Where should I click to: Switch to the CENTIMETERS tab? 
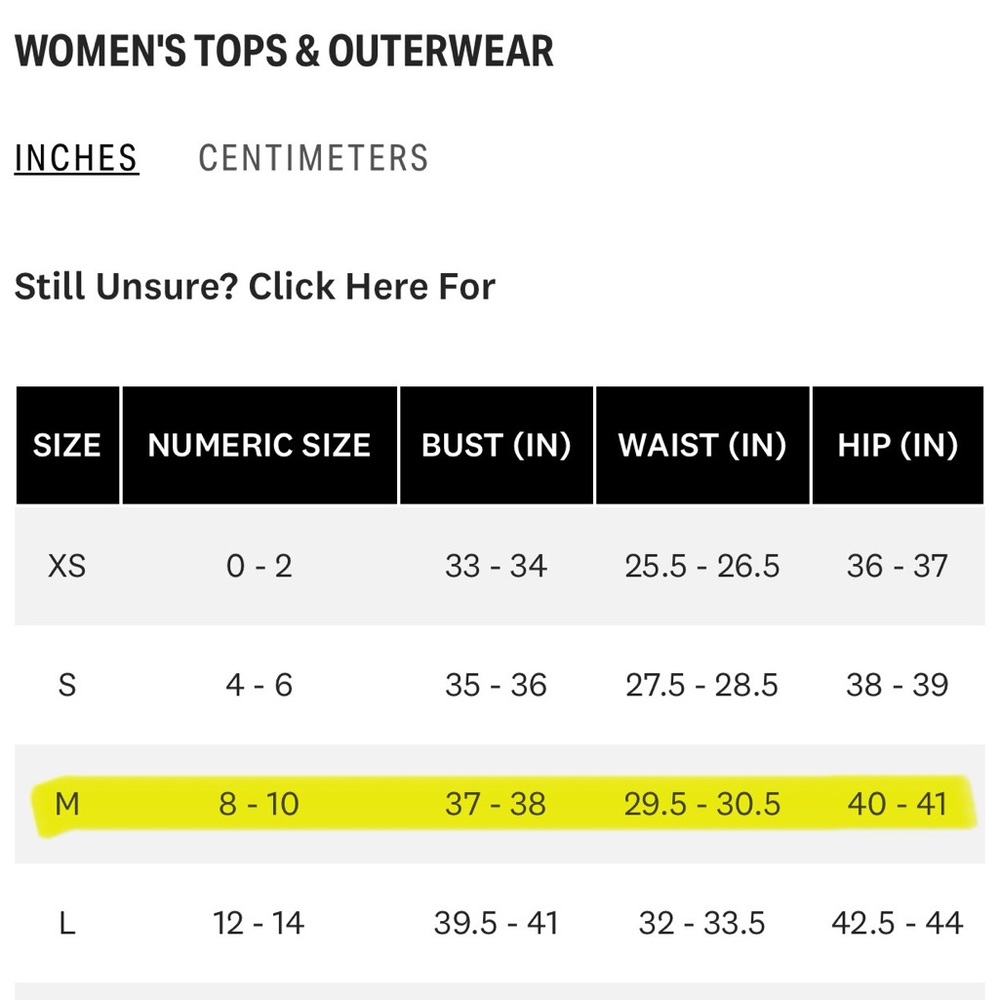313,158
